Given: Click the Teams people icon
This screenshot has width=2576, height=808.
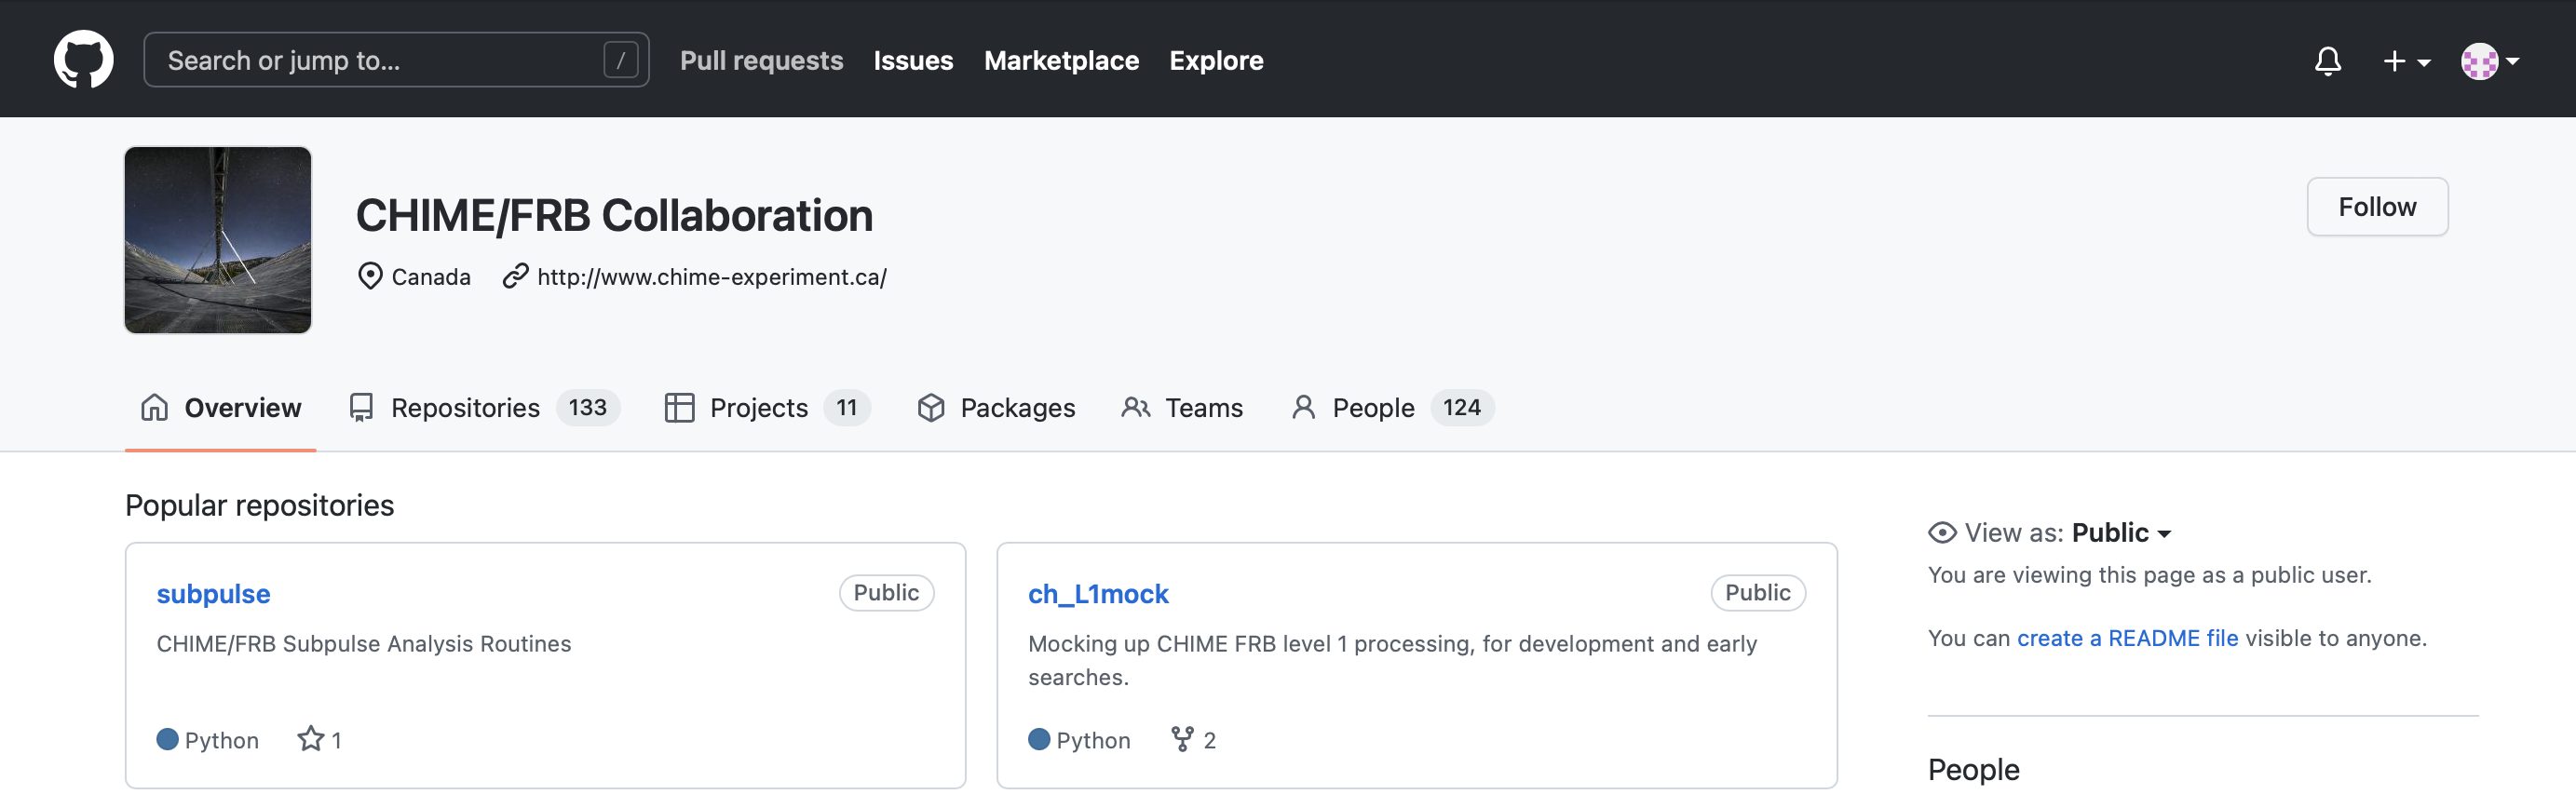Looking at the screenshot, I should coord(1135,408).
